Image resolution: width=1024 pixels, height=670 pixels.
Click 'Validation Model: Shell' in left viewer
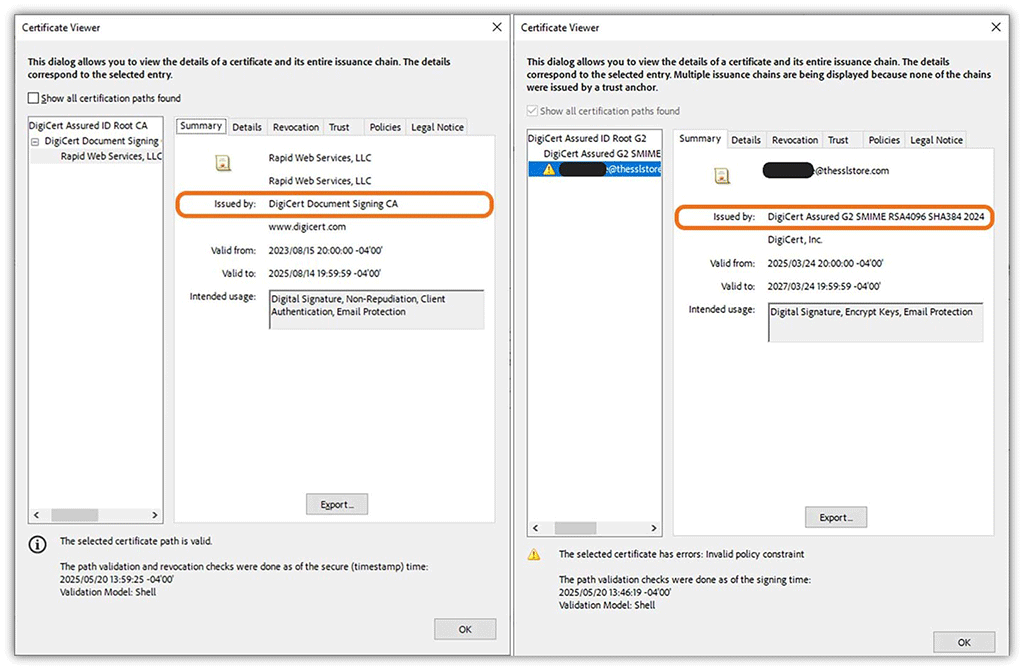pos(108,592)
